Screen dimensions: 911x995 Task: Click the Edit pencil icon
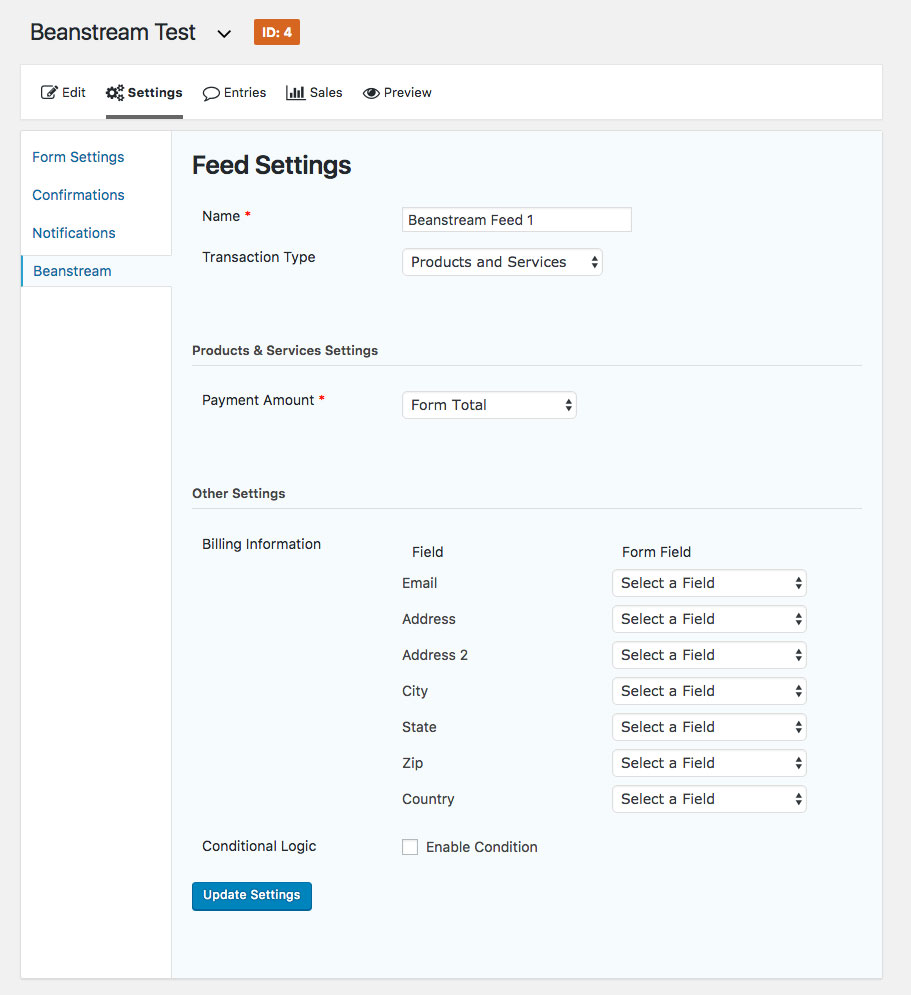pos(49,93)
